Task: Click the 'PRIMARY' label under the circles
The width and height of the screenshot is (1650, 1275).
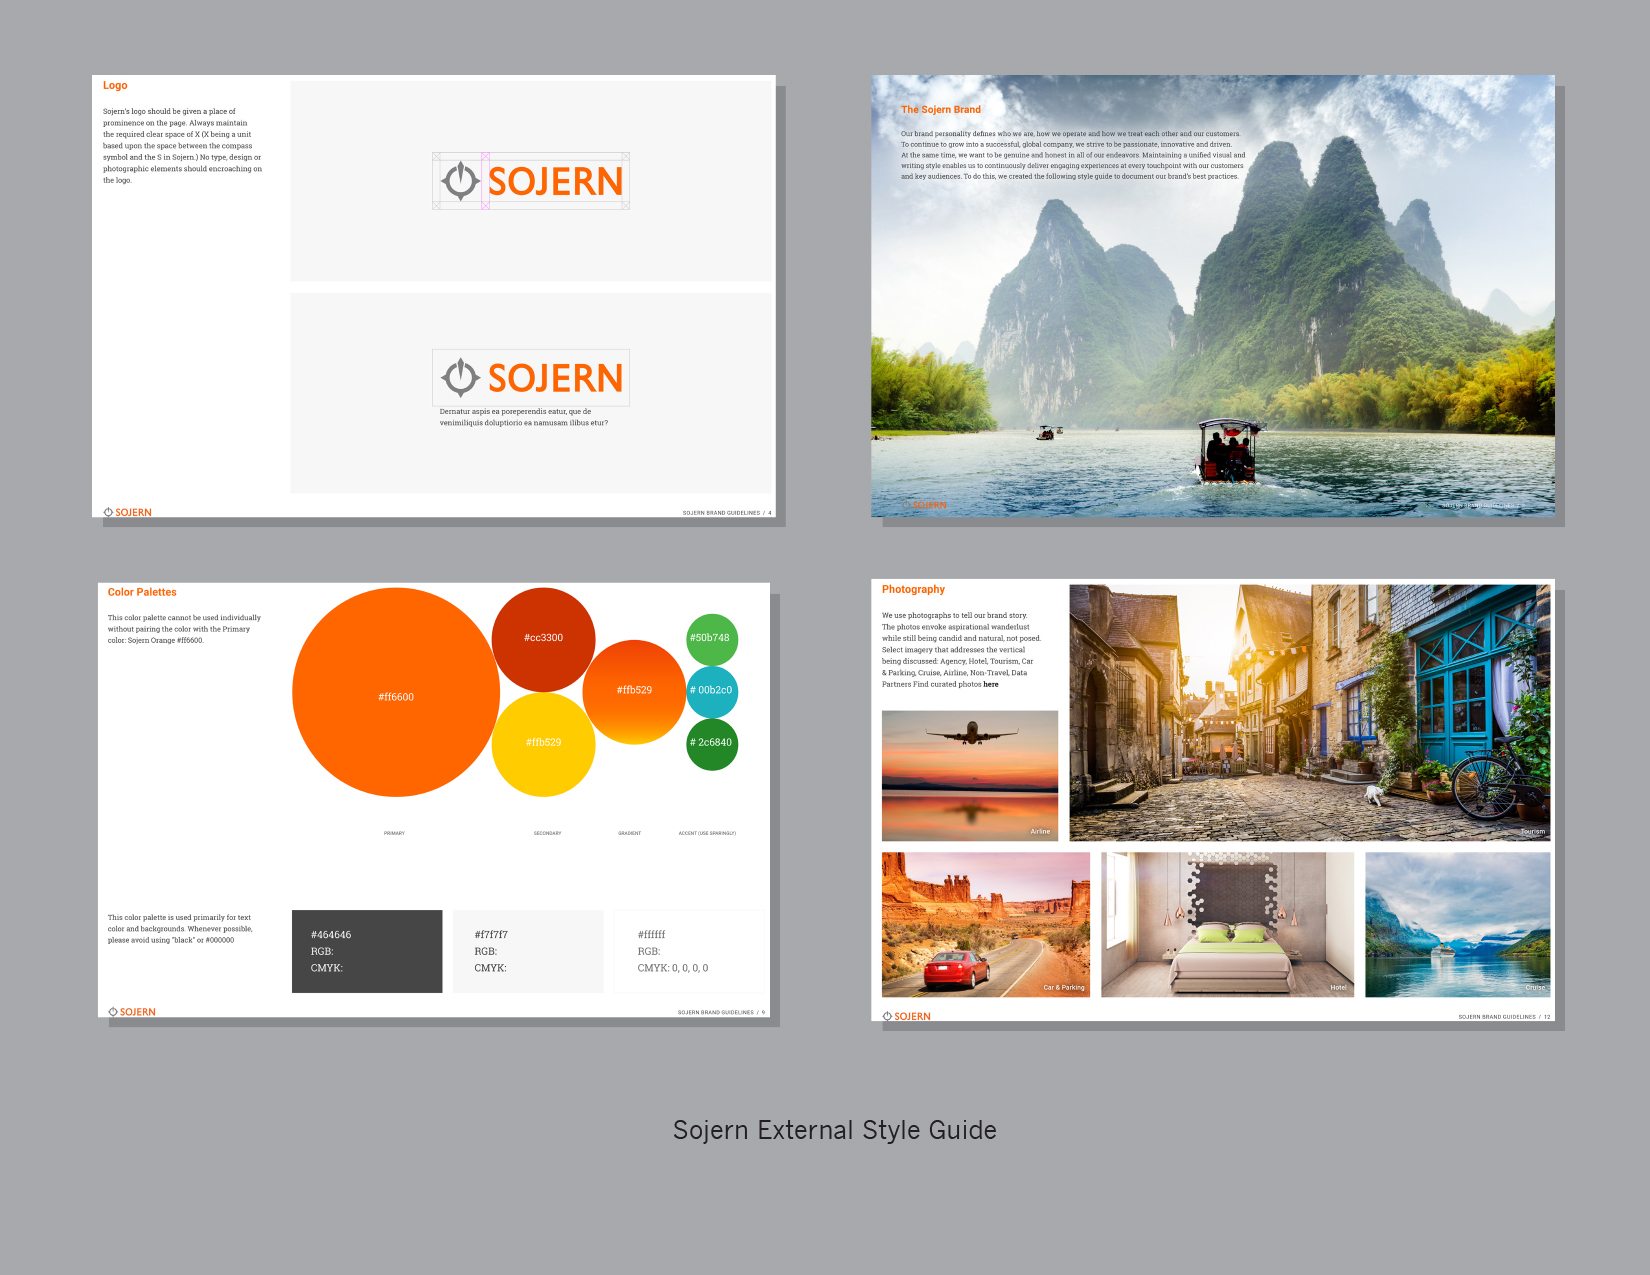Action: click(x=394, y=833)
